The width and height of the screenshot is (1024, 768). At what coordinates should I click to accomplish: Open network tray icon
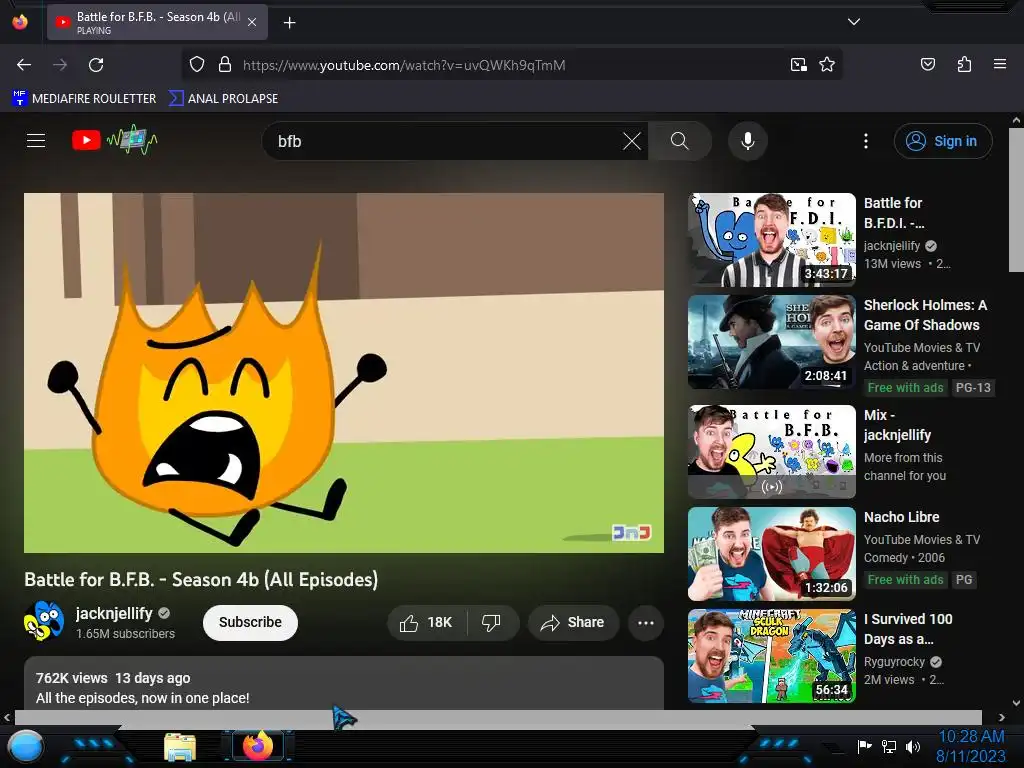(889, 746)
